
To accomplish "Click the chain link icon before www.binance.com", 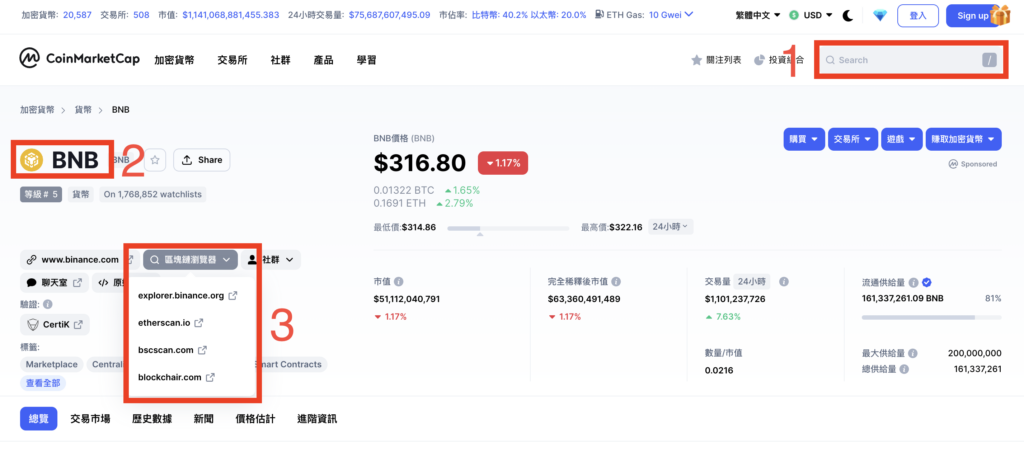I will (31, 260).
